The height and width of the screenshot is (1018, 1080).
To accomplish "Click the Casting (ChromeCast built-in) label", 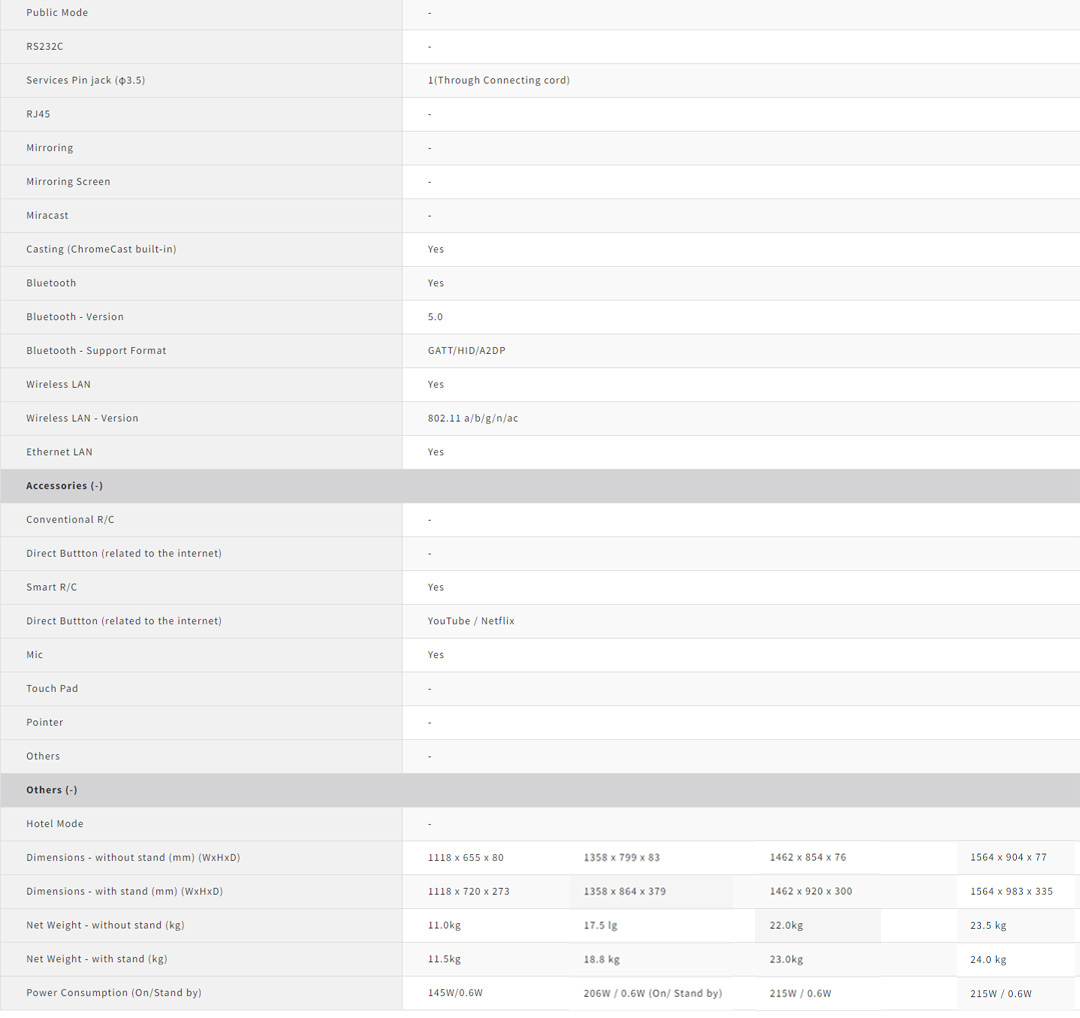I will (x=101, y=249).
